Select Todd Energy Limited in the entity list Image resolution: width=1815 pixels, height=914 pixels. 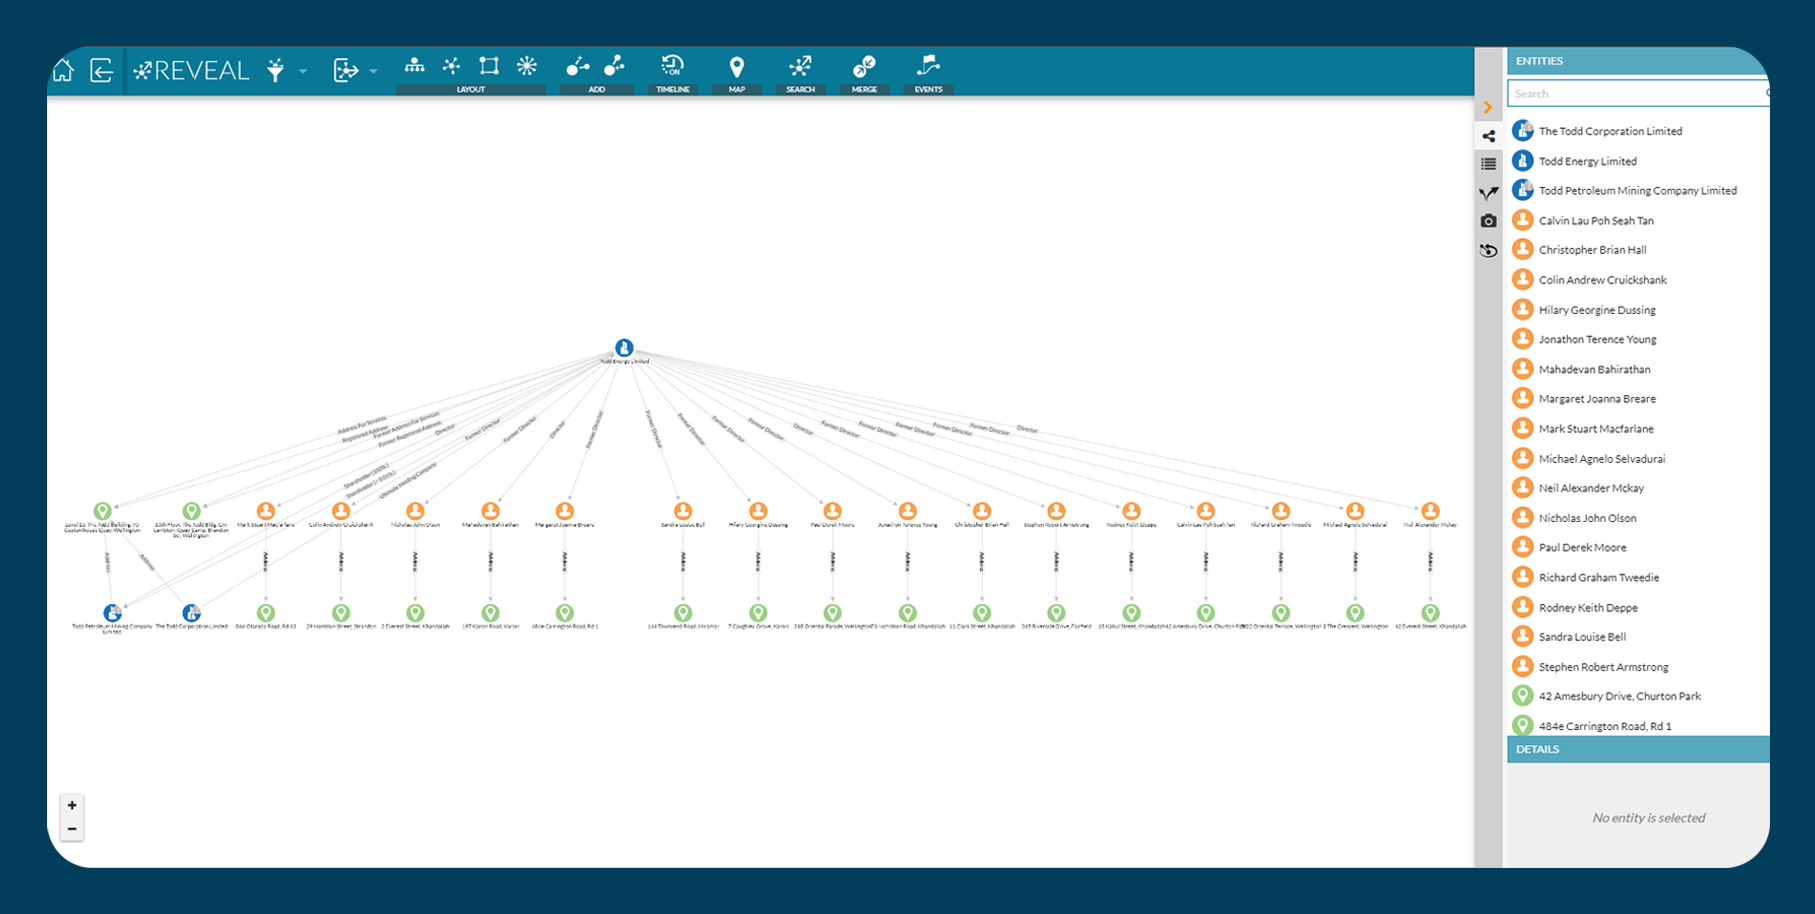coord(1588,160)
